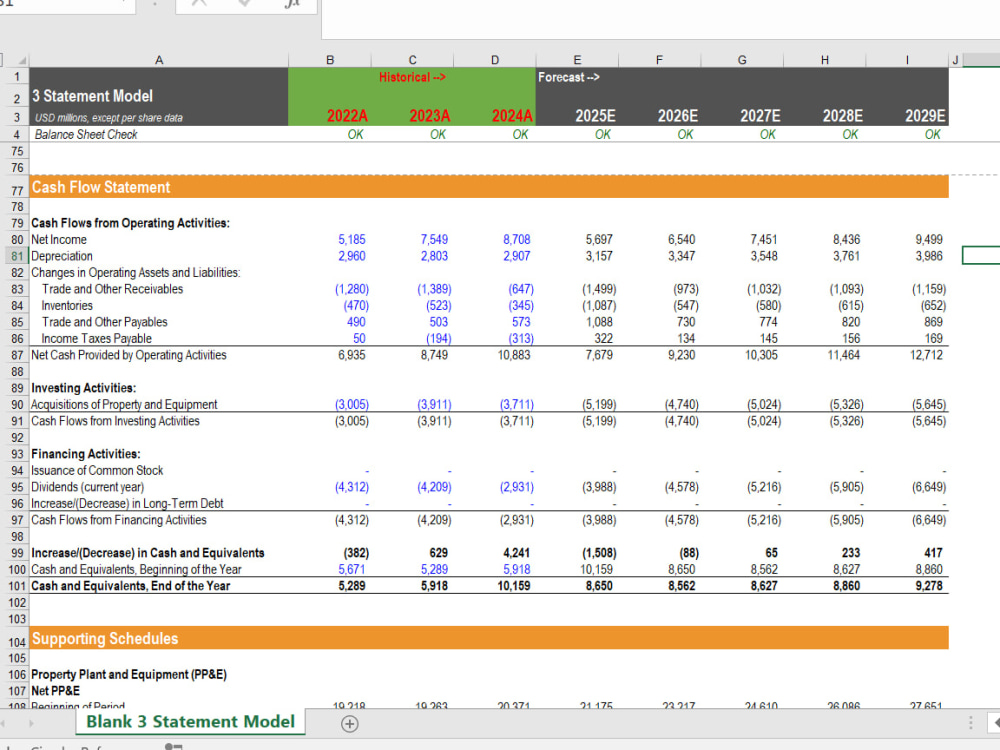Click the Historical --> header text
1000x750 pixels.
pyautogui.click(x=412, y=77)
